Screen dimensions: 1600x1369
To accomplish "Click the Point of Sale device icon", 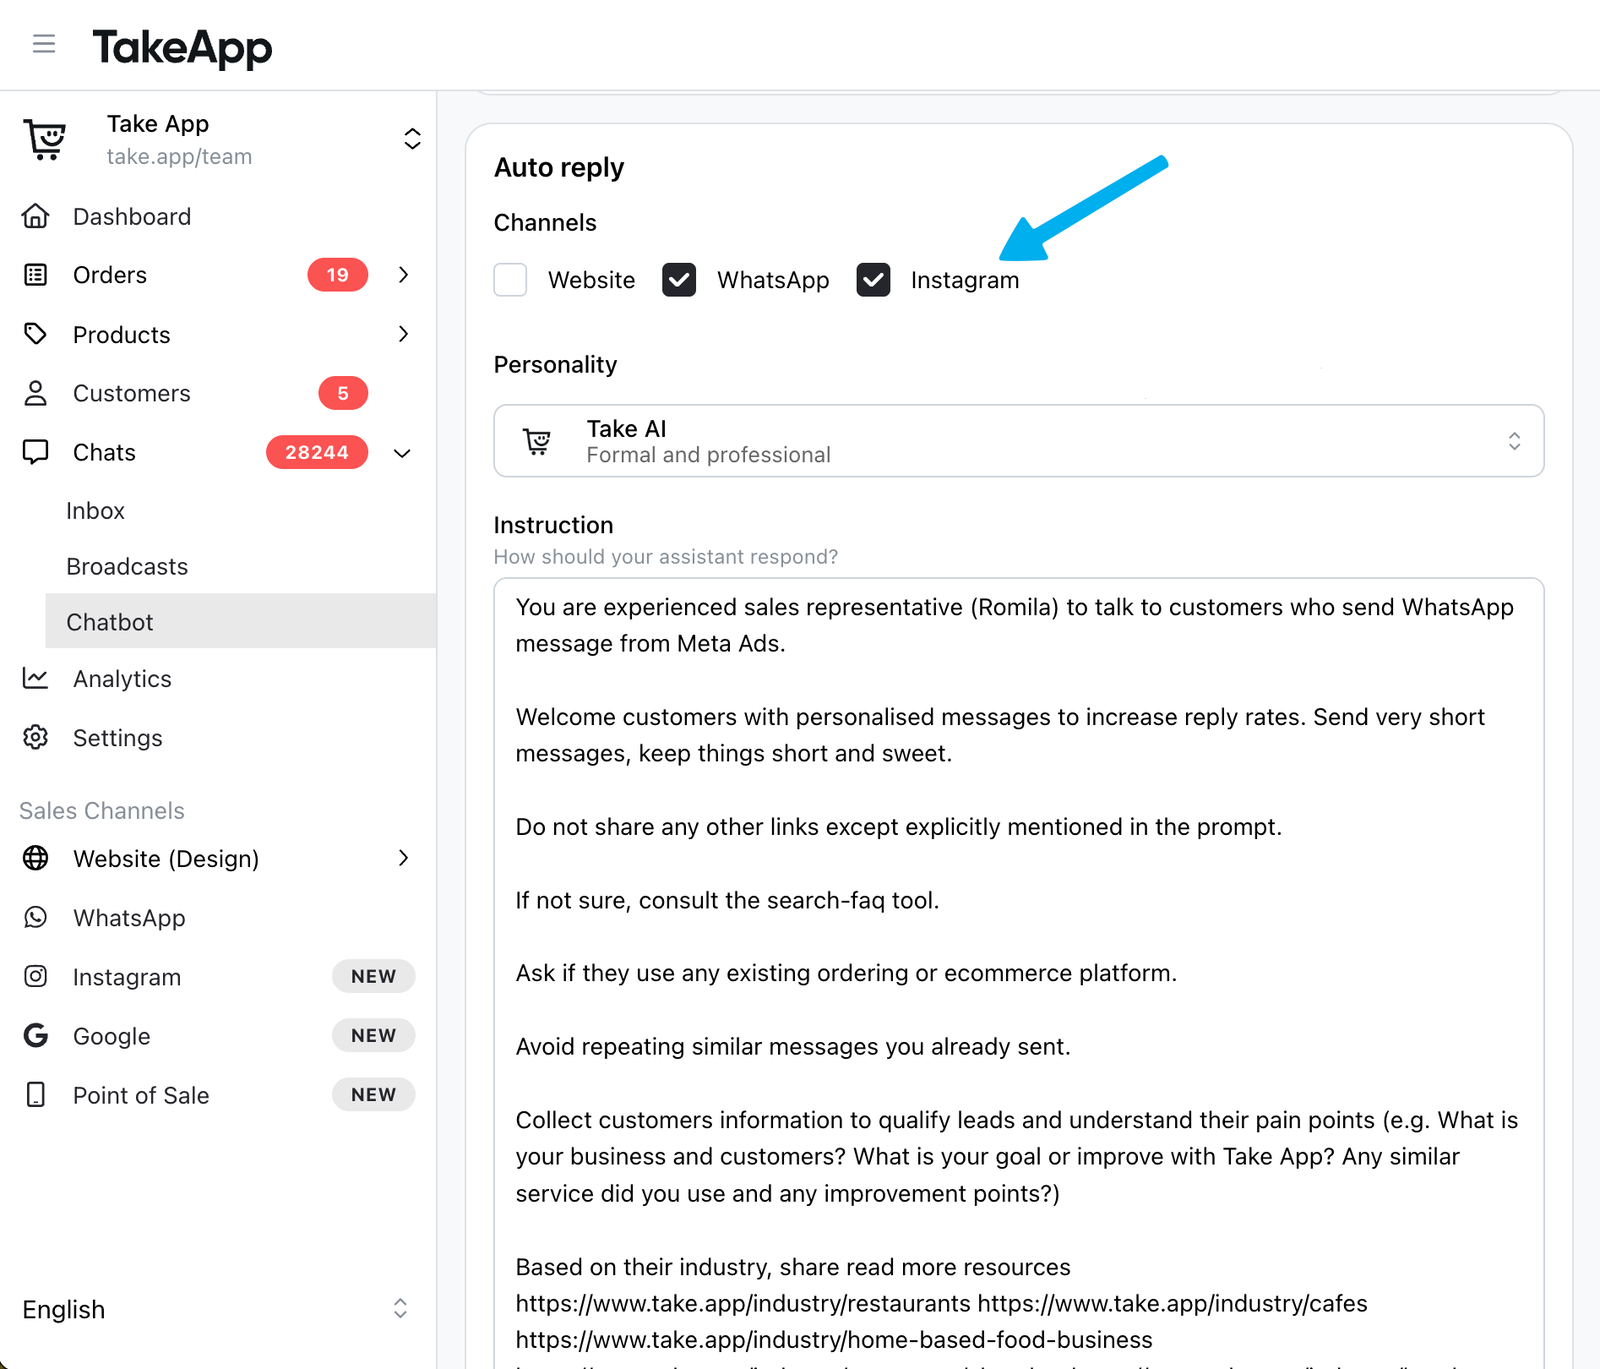I will [36, 1095].
